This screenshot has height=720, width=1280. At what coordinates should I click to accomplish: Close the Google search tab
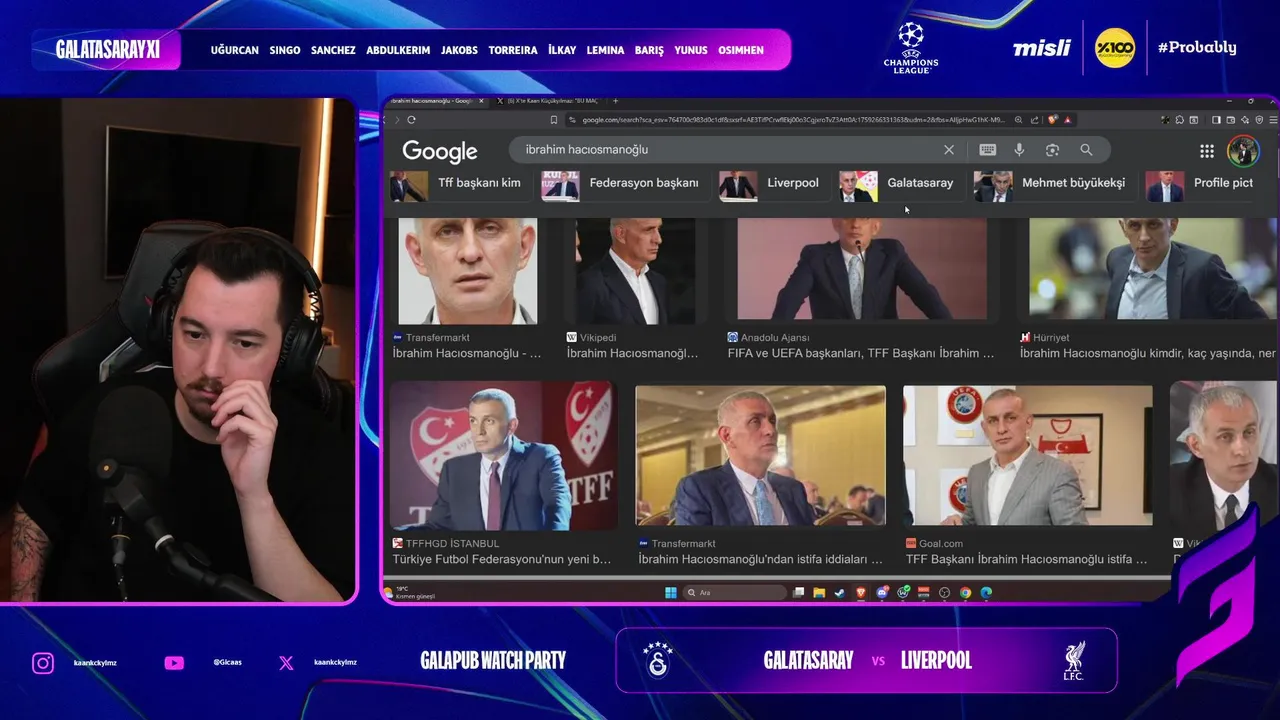click(481, 101)
